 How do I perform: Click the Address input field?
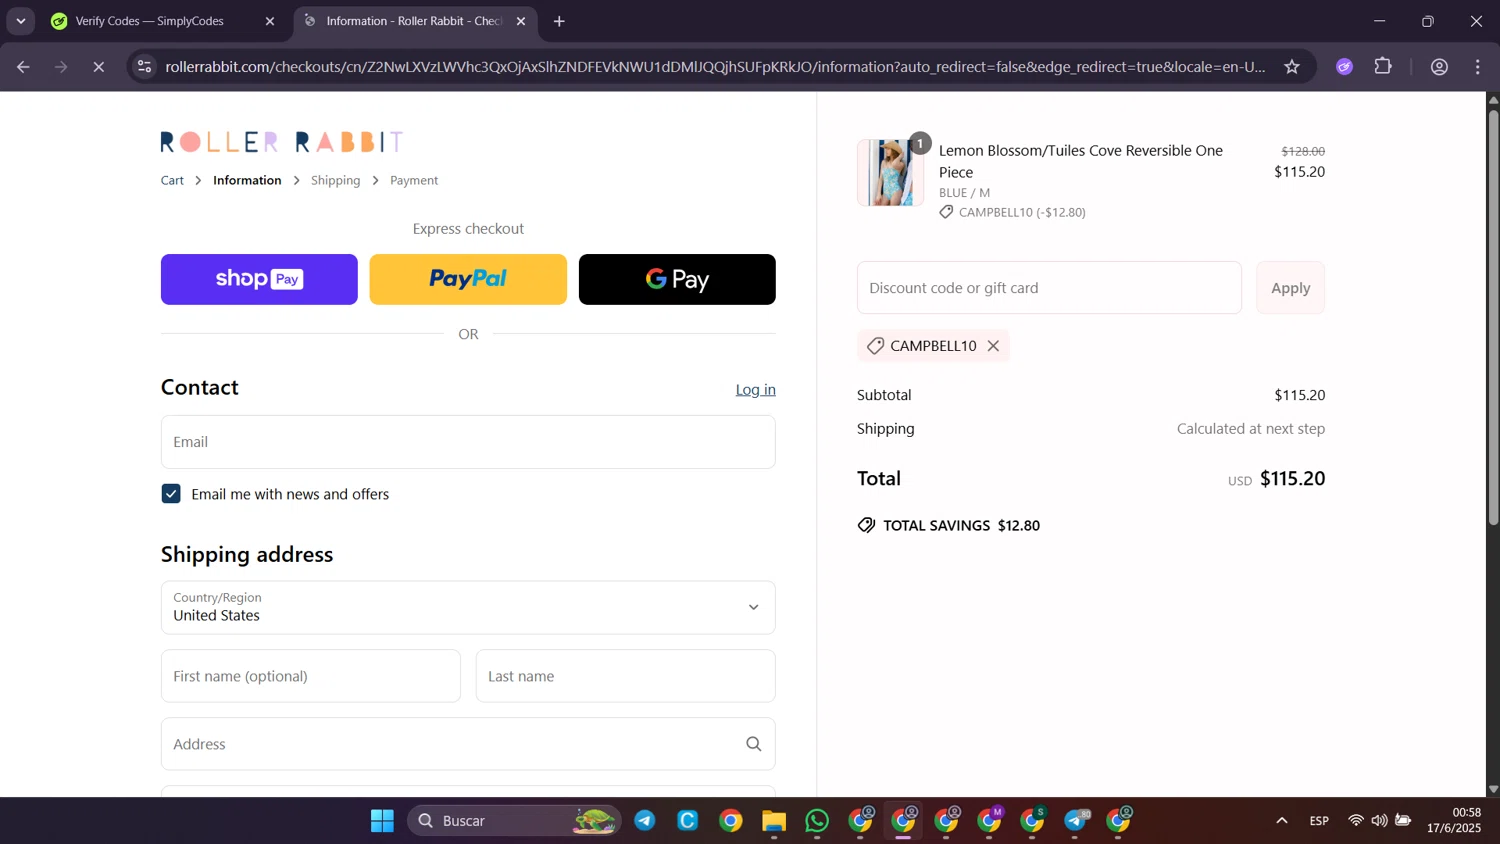(x=468, y=744)
